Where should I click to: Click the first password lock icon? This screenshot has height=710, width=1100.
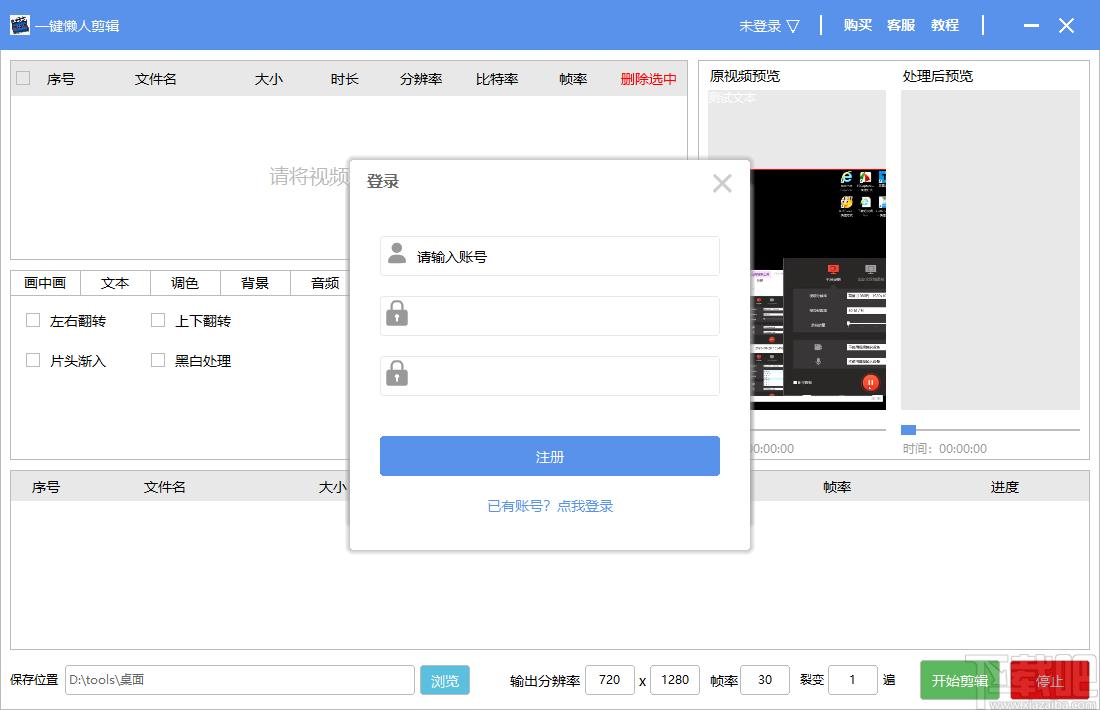pos(397,315)
